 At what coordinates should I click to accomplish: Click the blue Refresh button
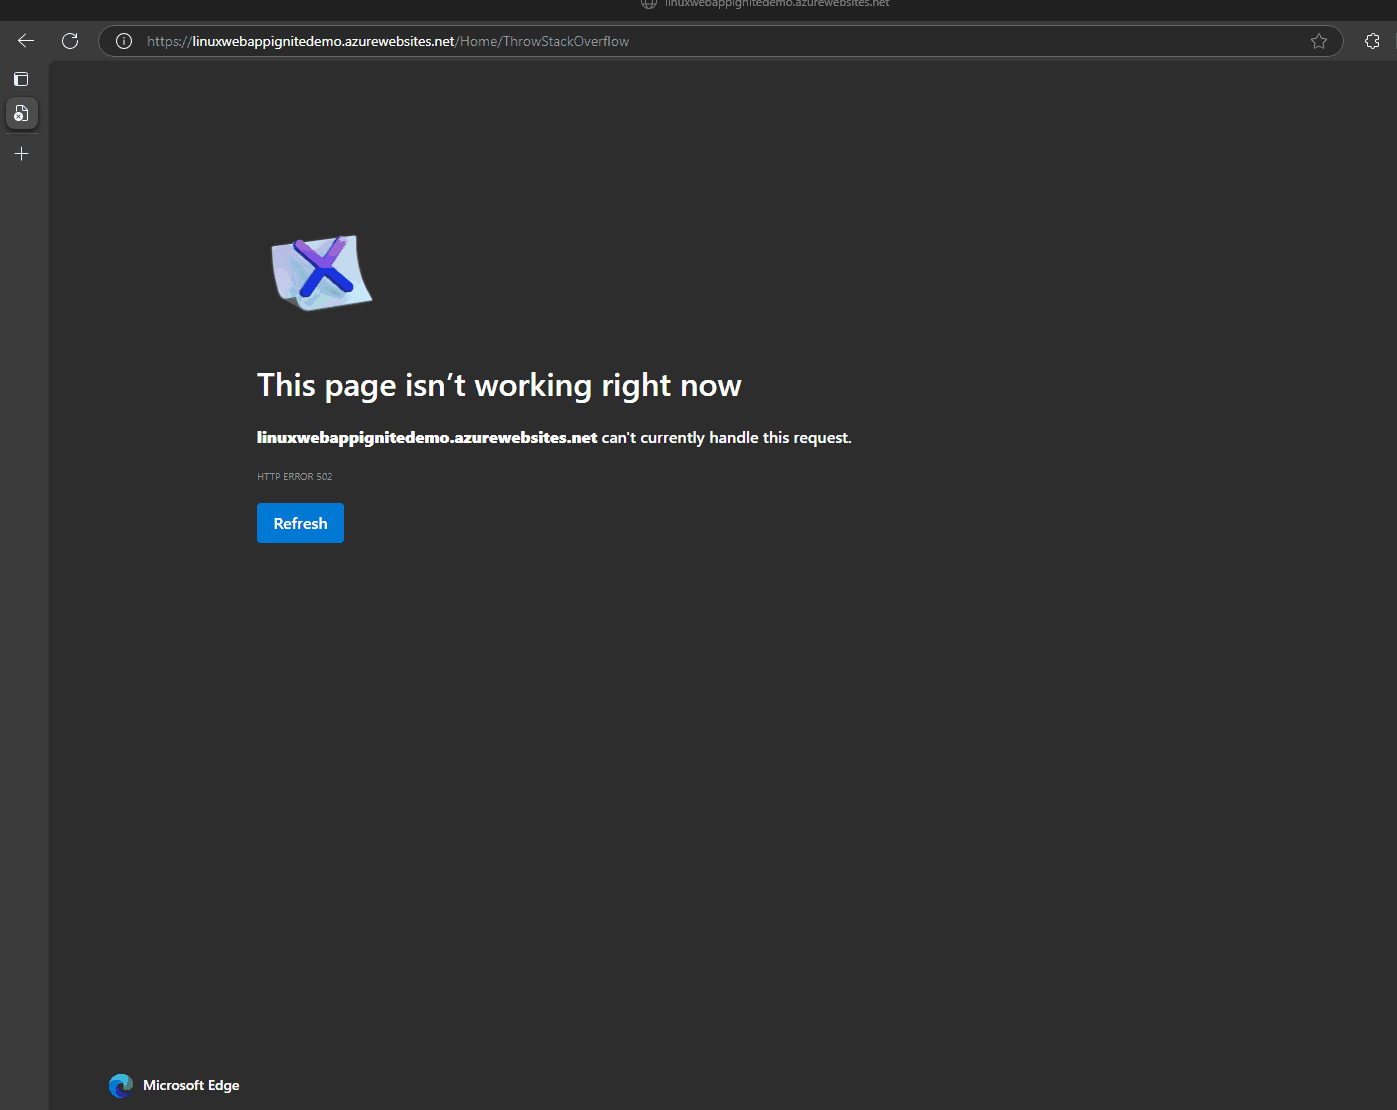pyautogui.click(x=300, y=523)
